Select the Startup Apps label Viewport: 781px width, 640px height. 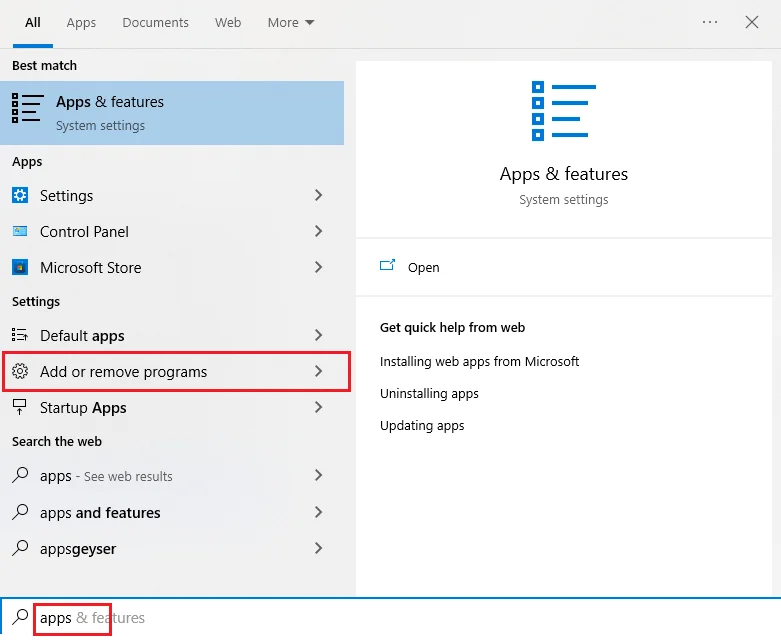click(x=83, y=408)
